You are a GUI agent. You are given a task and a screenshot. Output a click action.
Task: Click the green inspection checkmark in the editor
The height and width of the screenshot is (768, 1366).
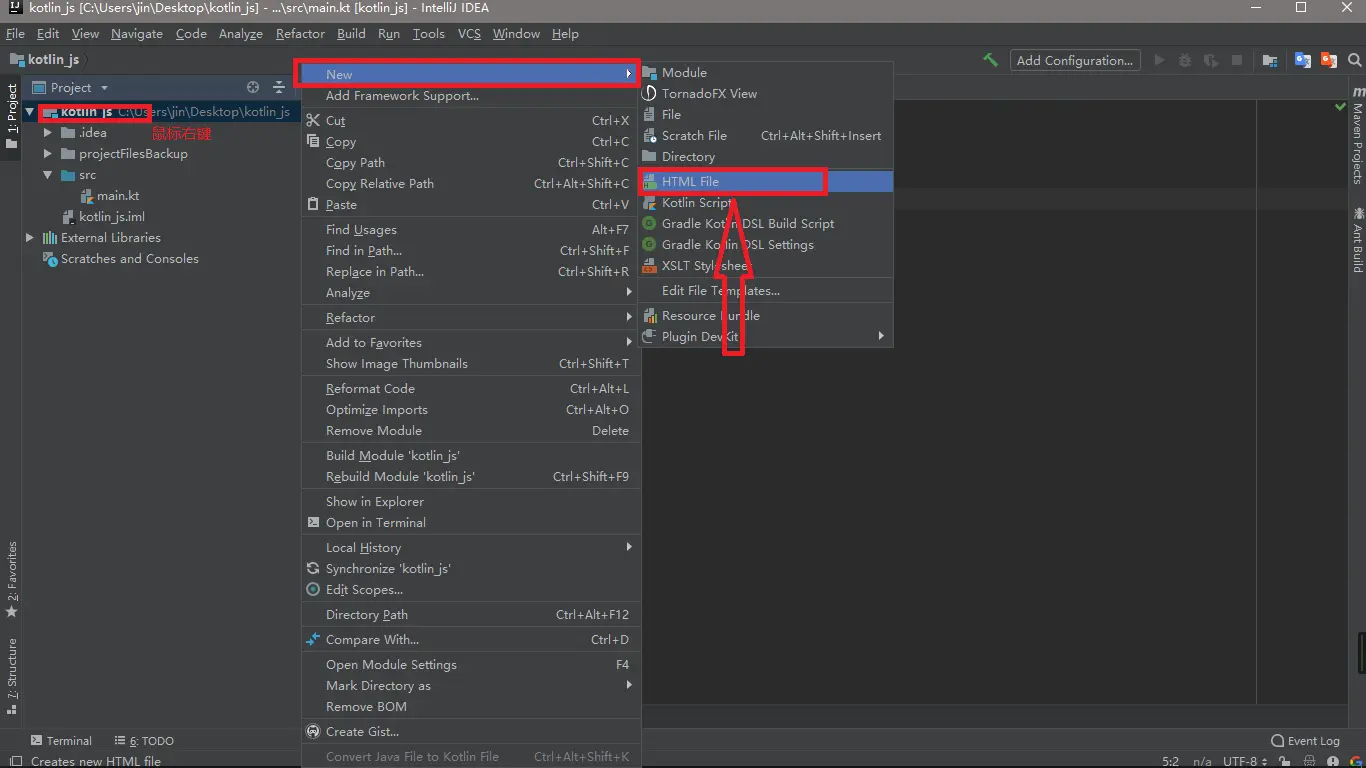(1340, 106)
